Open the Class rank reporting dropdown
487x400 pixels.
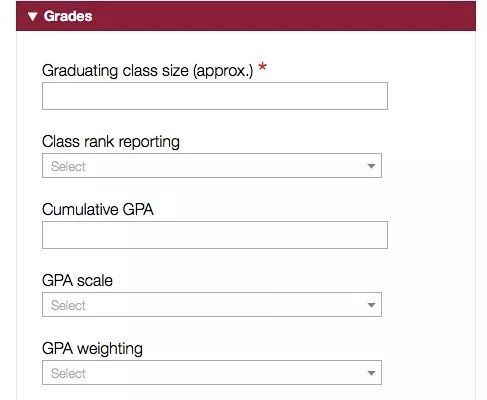[212, 166]
